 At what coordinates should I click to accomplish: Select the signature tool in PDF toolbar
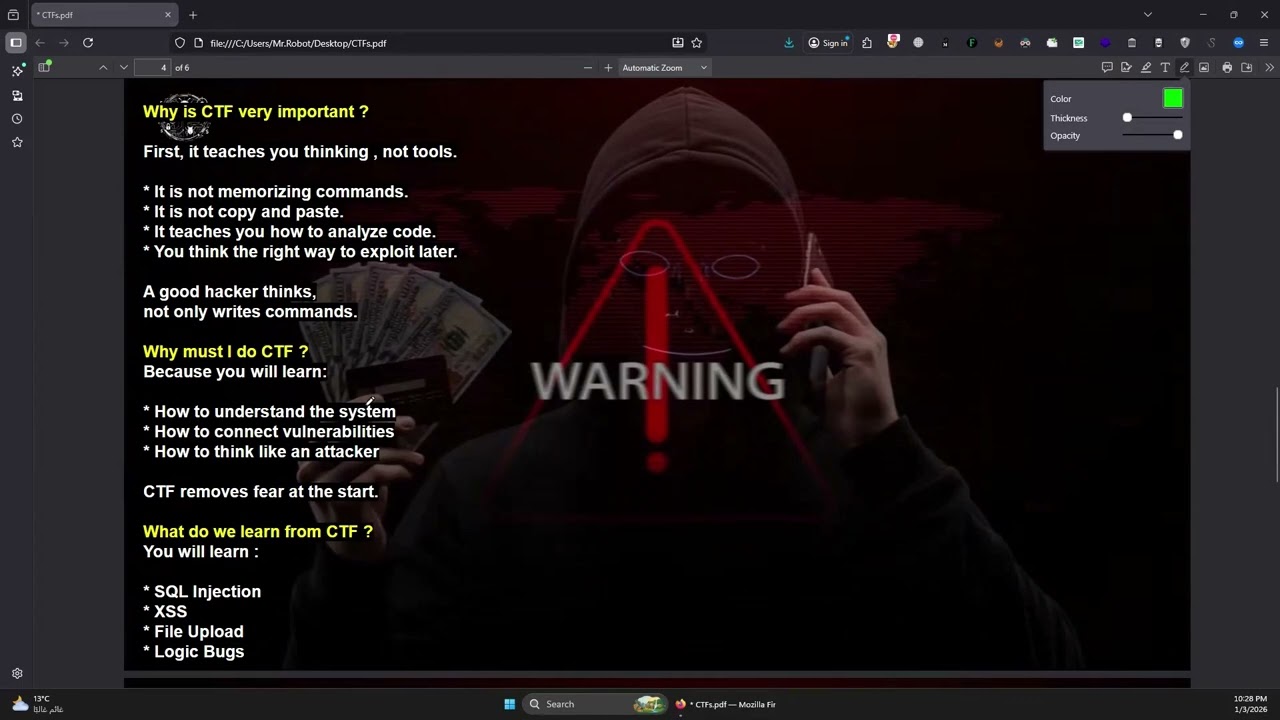click(1126, 67)
